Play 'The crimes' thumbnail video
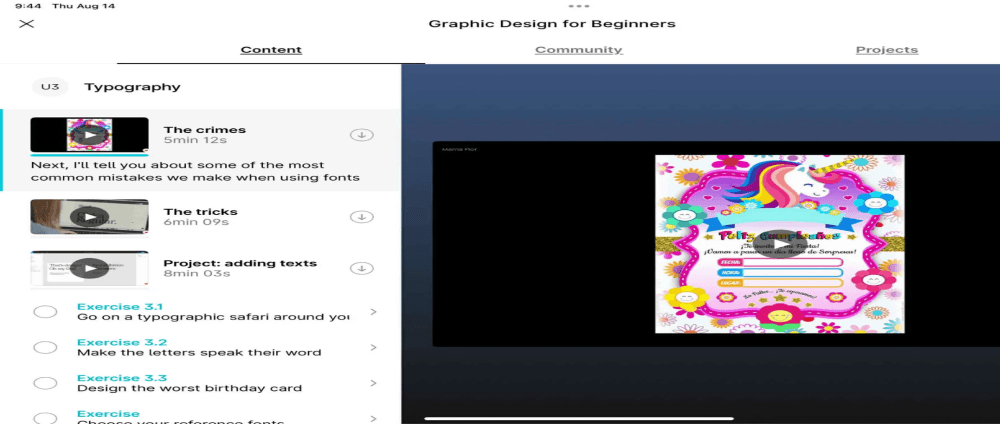This screenshot has height=424, width=1000. [89, 135]
